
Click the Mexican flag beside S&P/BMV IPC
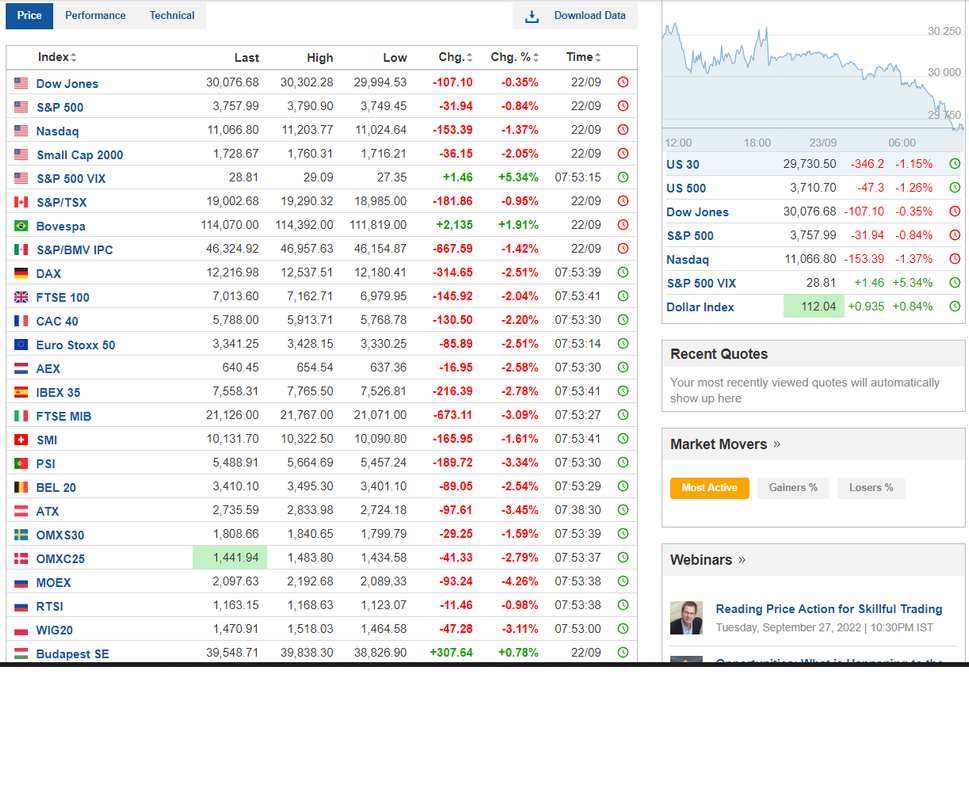pyautogui.click(x=21, y=250)
